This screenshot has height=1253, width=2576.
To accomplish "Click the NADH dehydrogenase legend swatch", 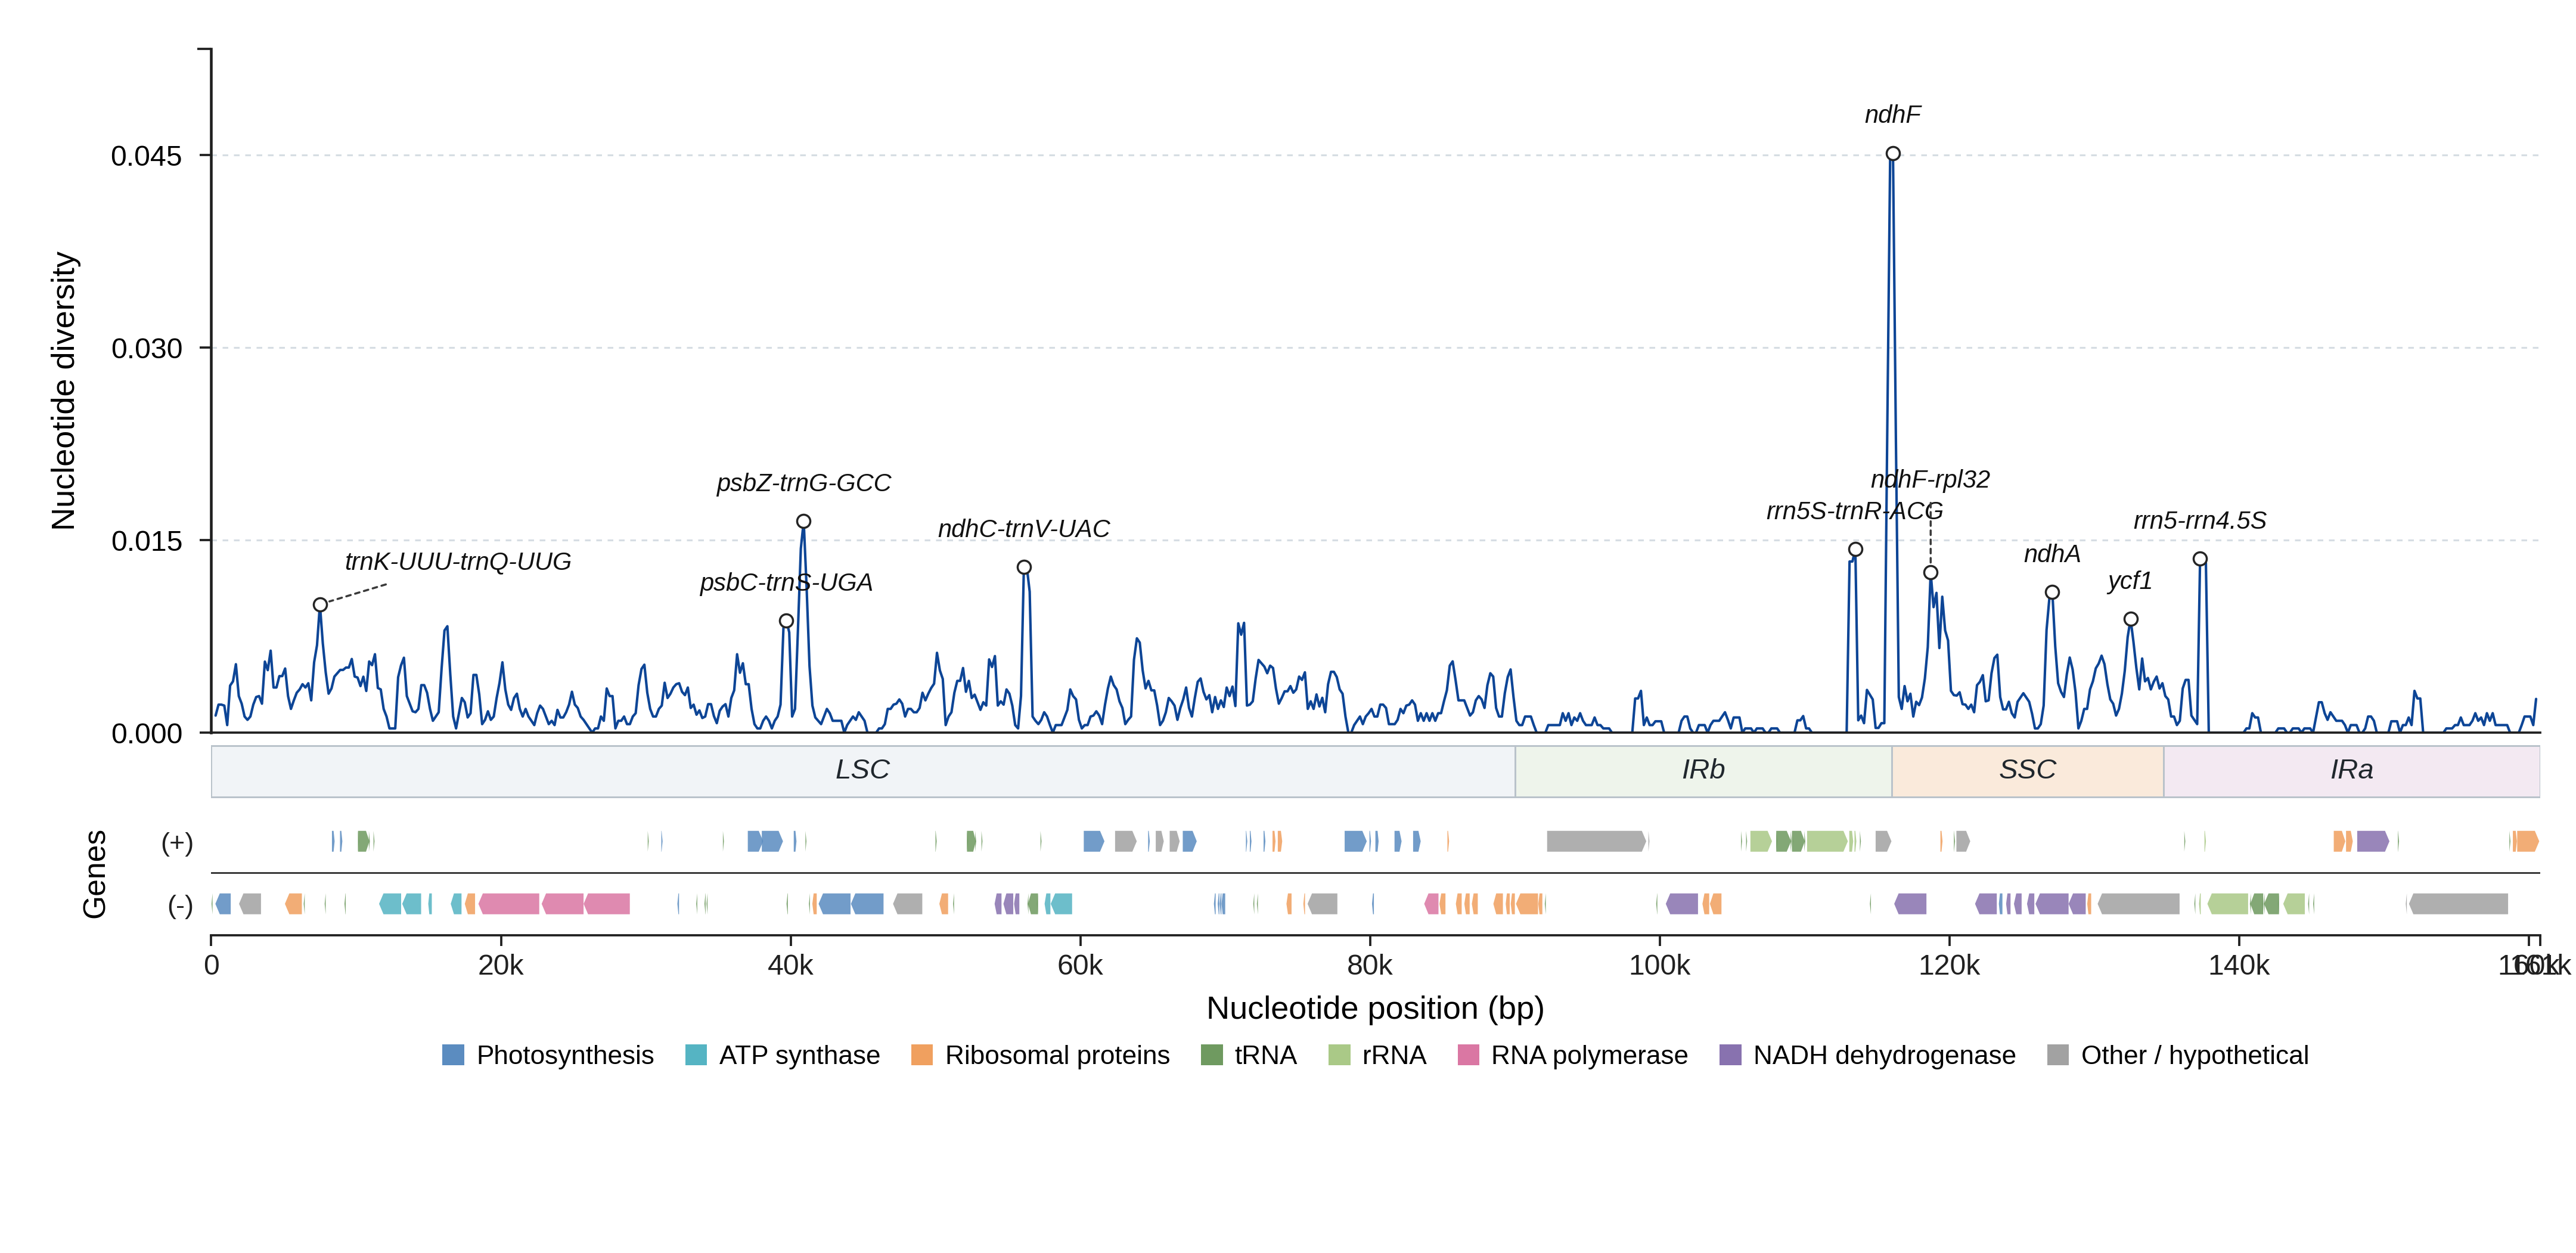I will 1730,1055.
